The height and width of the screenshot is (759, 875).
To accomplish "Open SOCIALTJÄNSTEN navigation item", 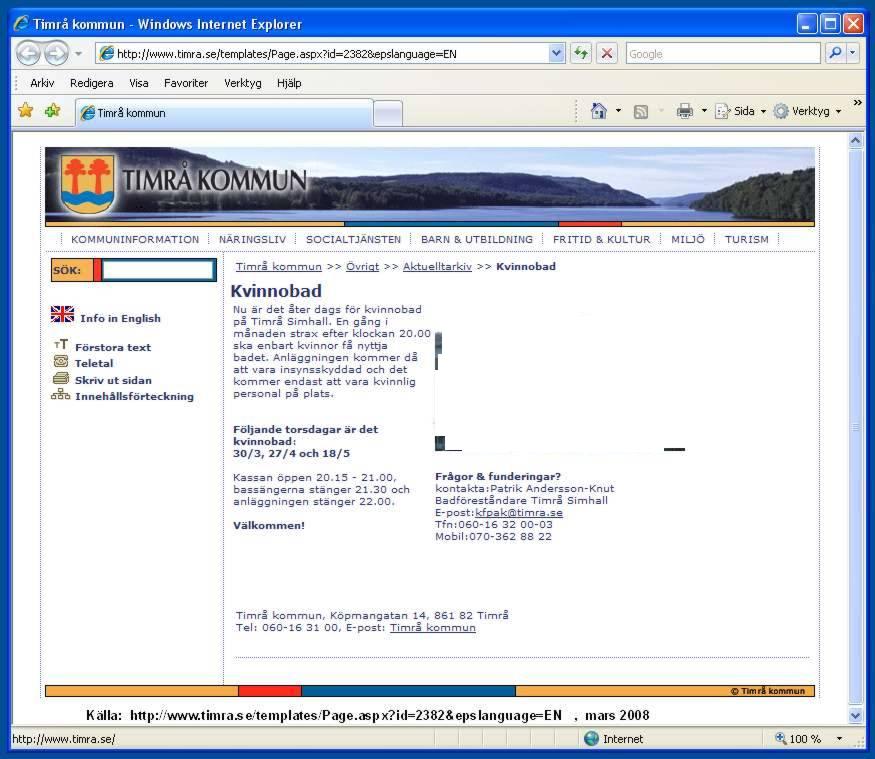I will [x=353, y=239].
